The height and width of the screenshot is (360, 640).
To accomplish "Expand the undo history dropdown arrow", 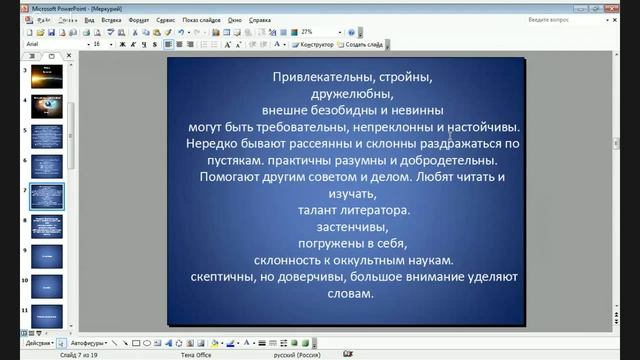I will (189, 32).
